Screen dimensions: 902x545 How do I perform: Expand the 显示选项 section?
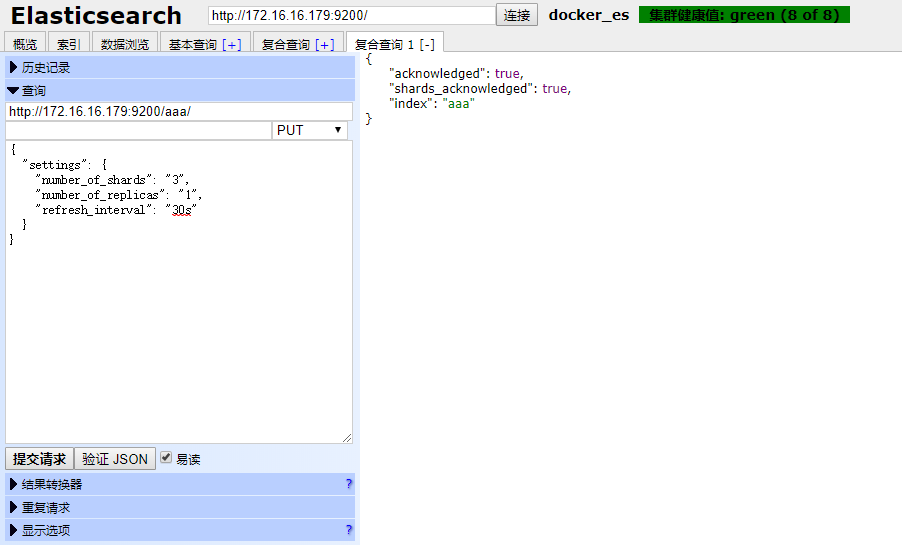pyautogui.click(x=46, y=530)
